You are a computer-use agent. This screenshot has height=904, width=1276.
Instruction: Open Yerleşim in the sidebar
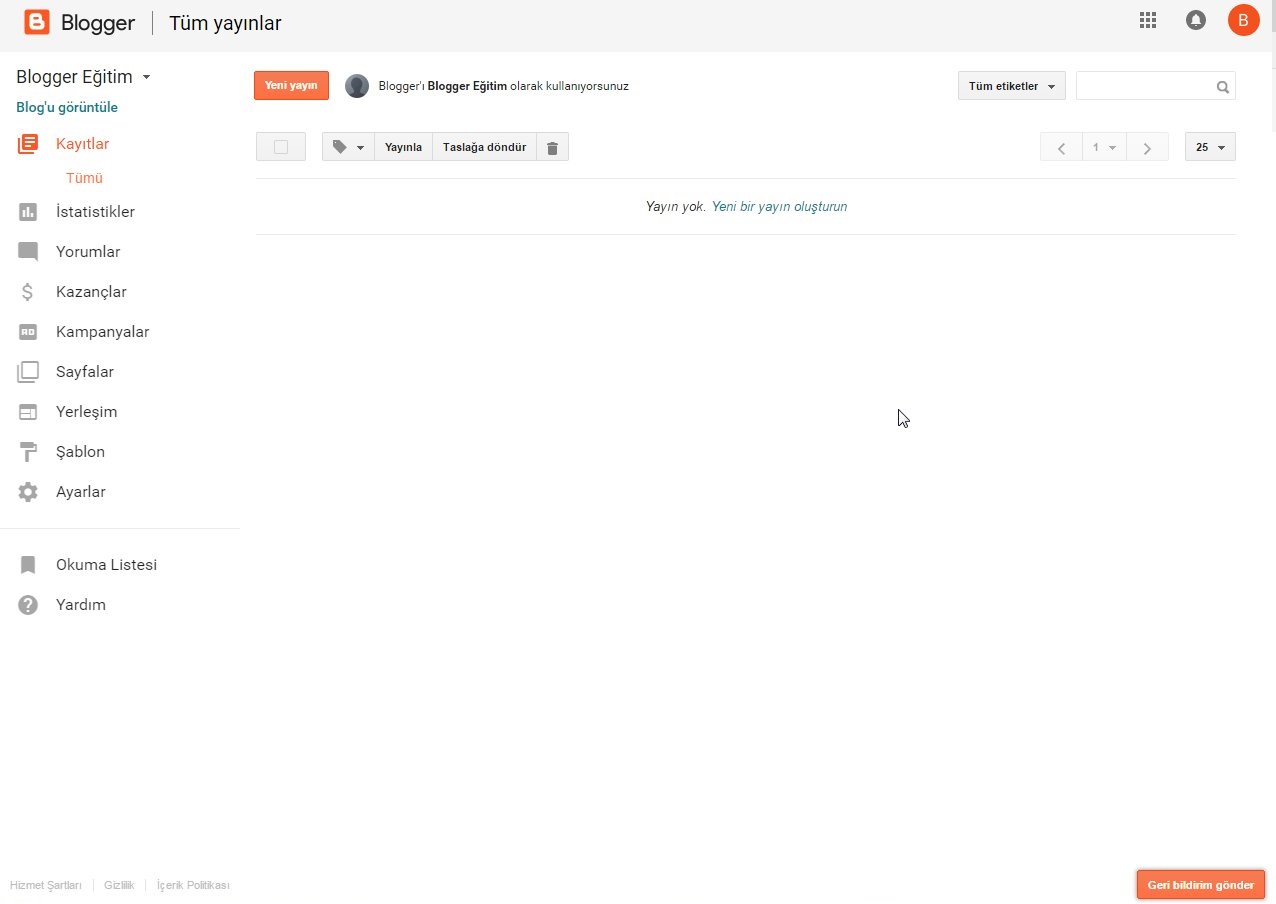[86, 412]
